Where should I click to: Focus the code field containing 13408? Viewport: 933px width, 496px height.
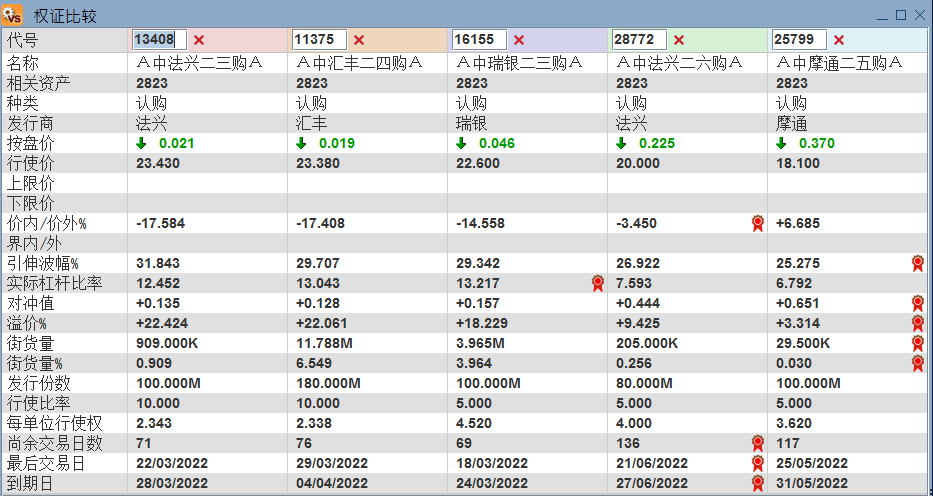[x=159, y=40]
